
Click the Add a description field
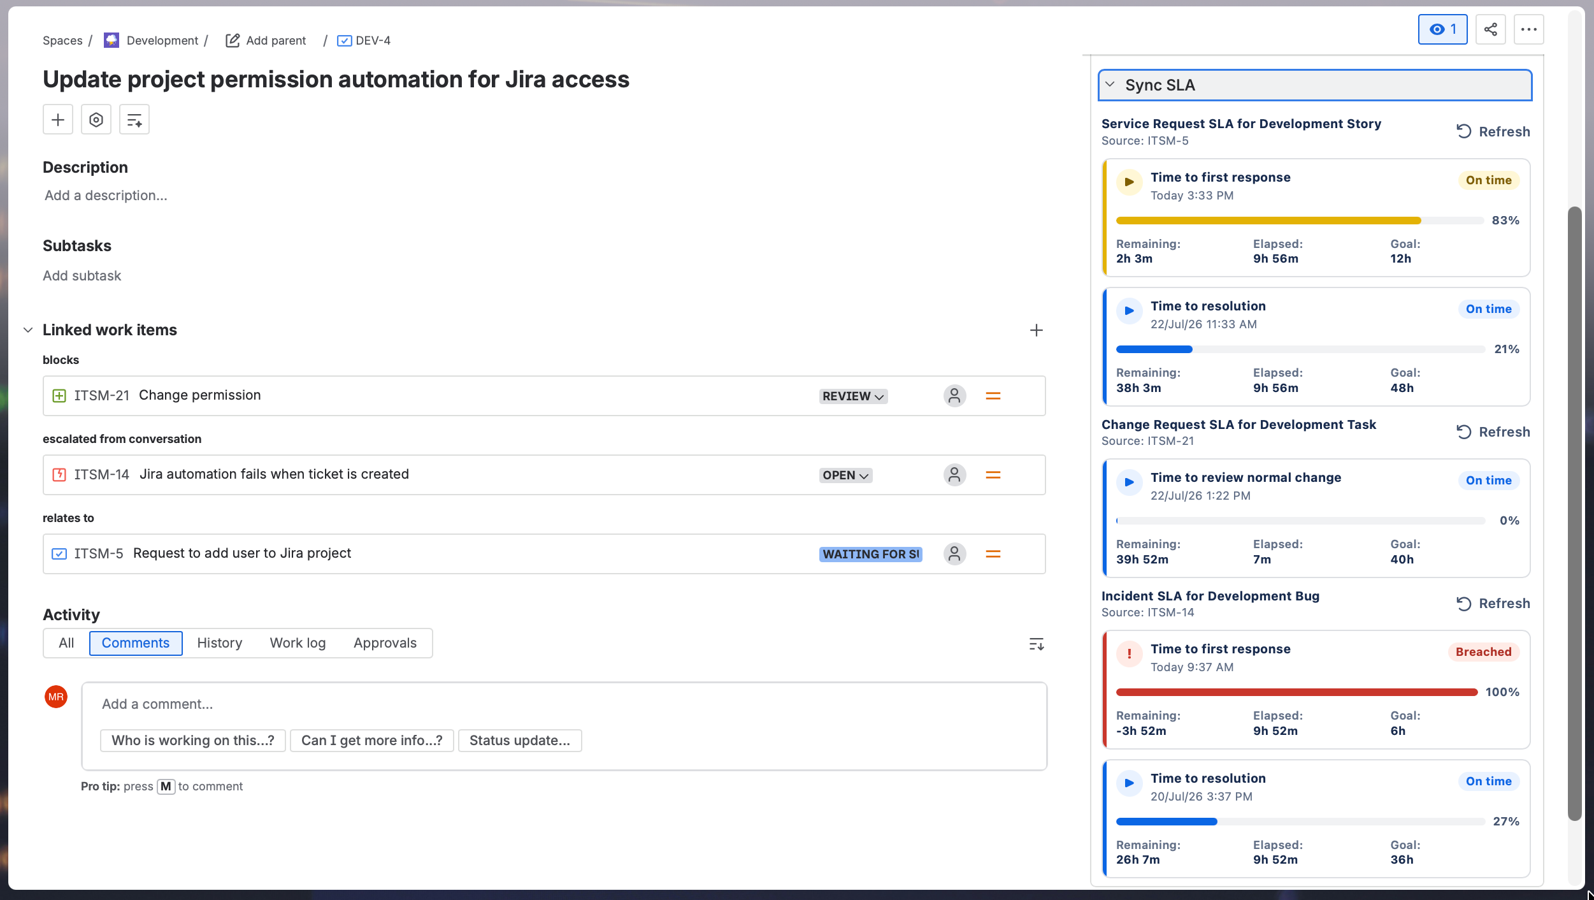[106, 196]
